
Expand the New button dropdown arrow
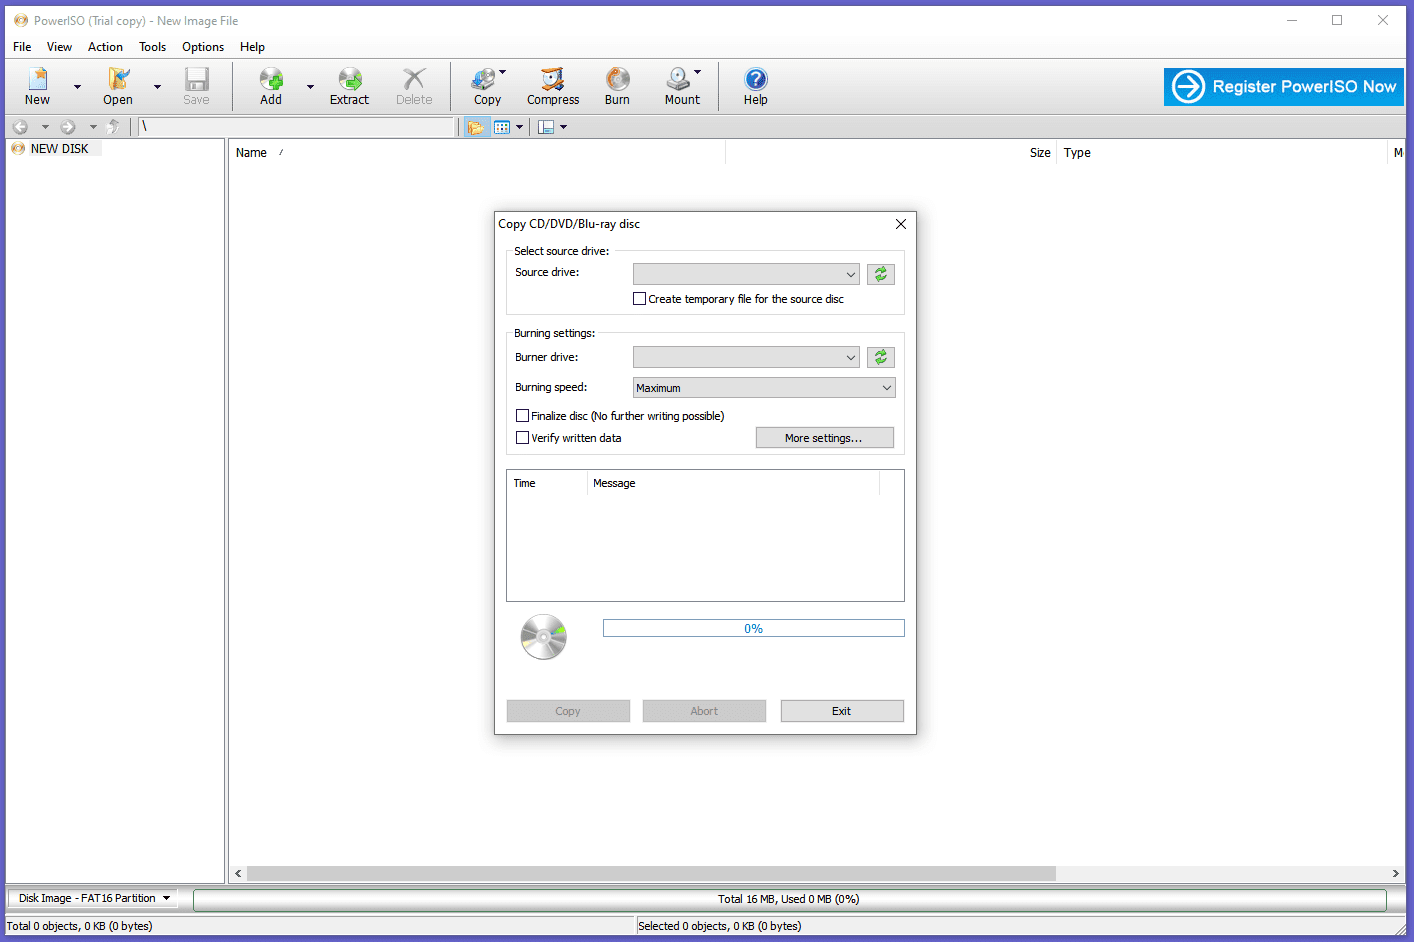77,87
